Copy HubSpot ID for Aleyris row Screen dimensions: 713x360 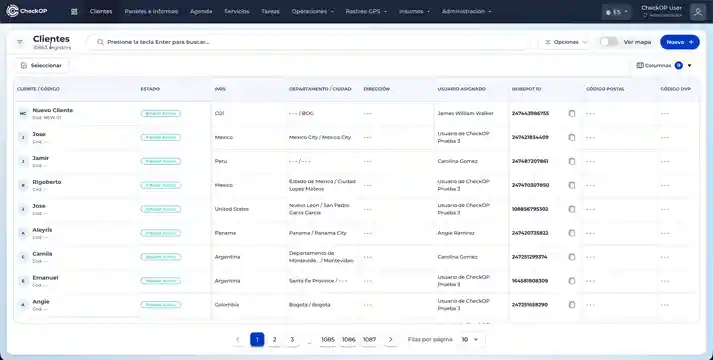click(572, 233)
